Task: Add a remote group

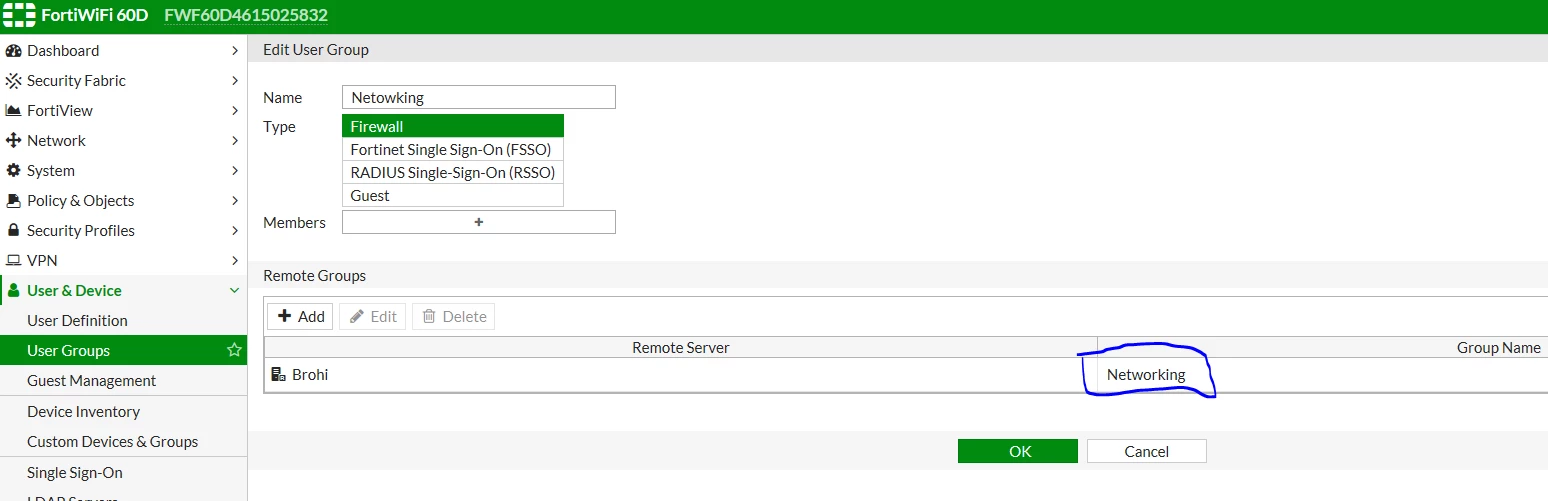Action: 300,316
